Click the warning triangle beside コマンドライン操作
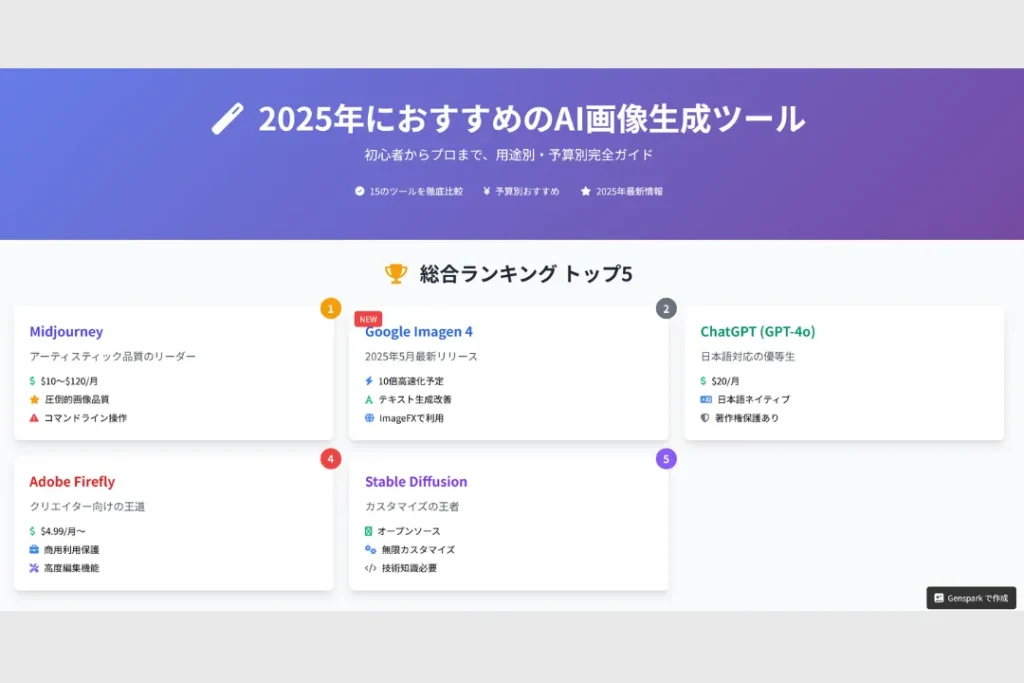The image size is (1024, 683). pyautogui.click(x=34, y=418)
